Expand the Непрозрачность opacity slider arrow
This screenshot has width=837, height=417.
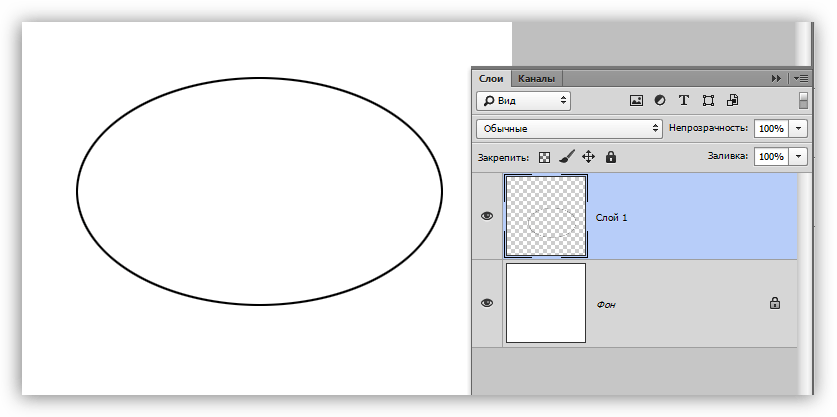point(798,129)
